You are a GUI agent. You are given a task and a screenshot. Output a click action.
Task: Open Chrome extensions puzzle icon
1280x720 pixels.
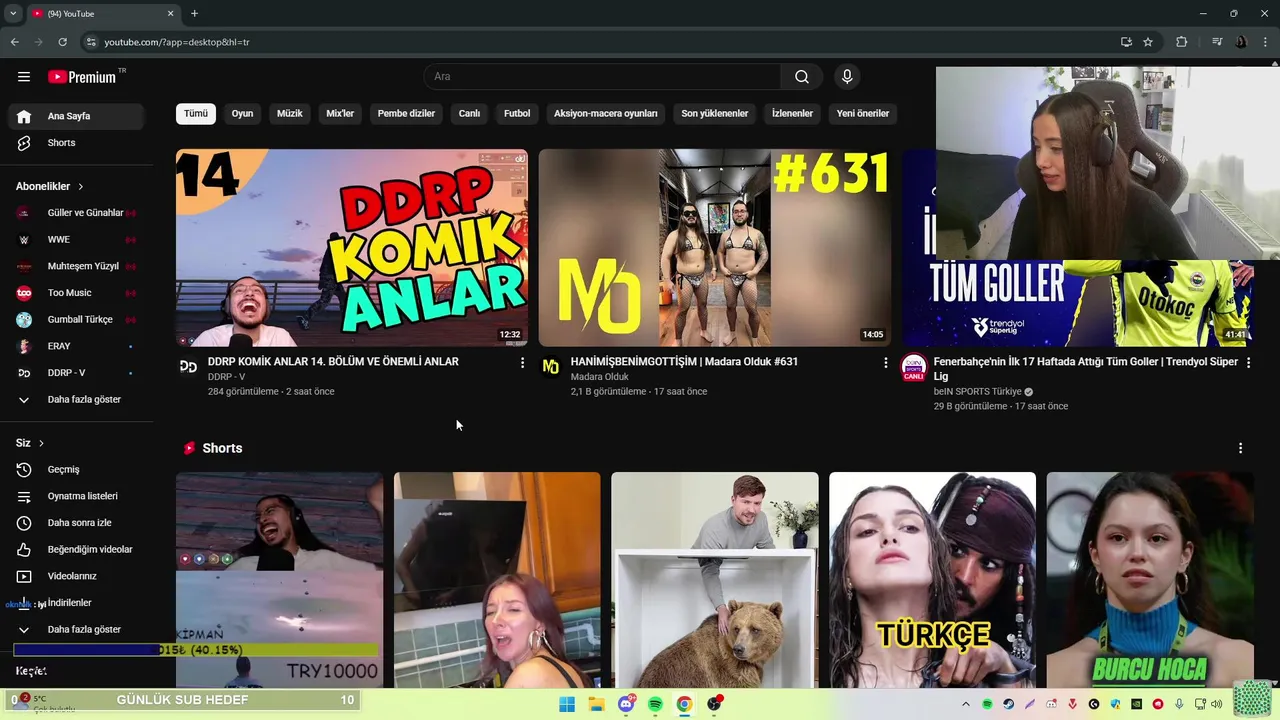1182,42
